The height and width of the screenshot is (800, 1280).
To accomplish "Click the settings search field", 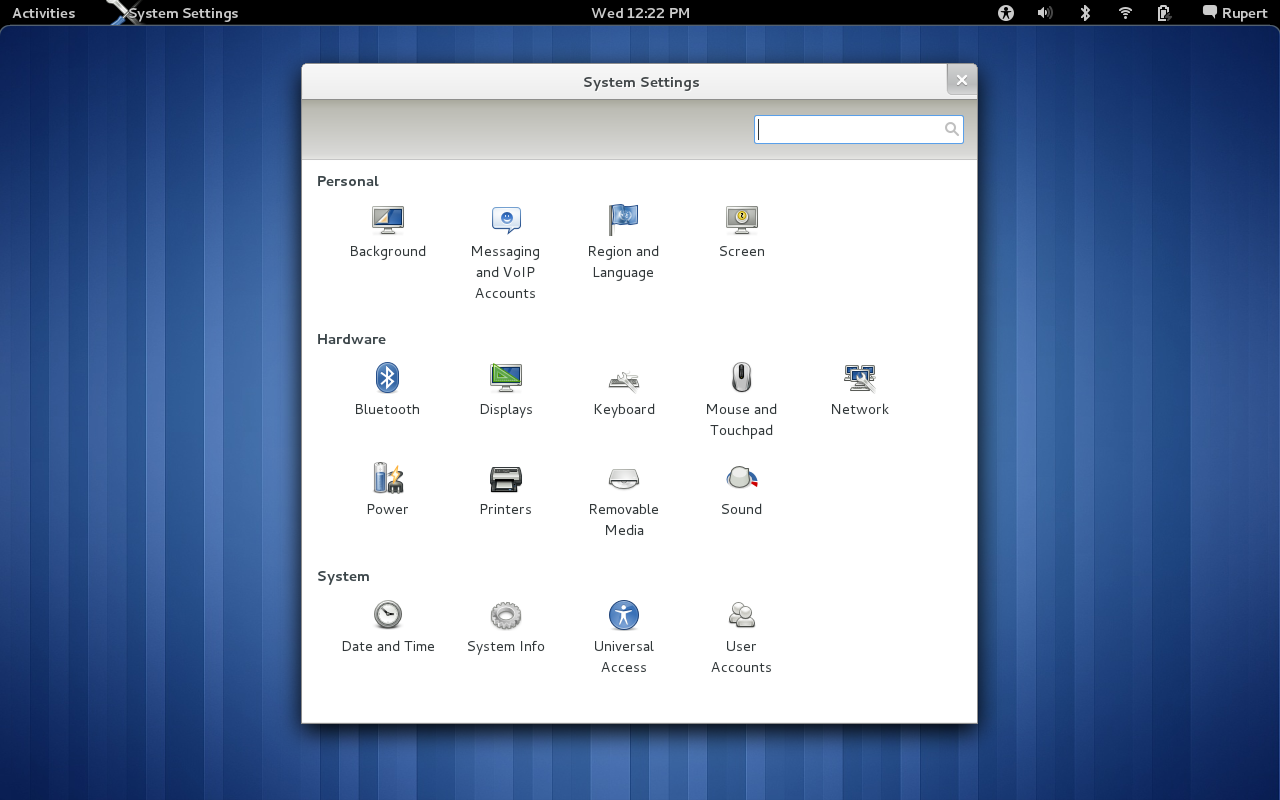I will [x=850, y=129].
